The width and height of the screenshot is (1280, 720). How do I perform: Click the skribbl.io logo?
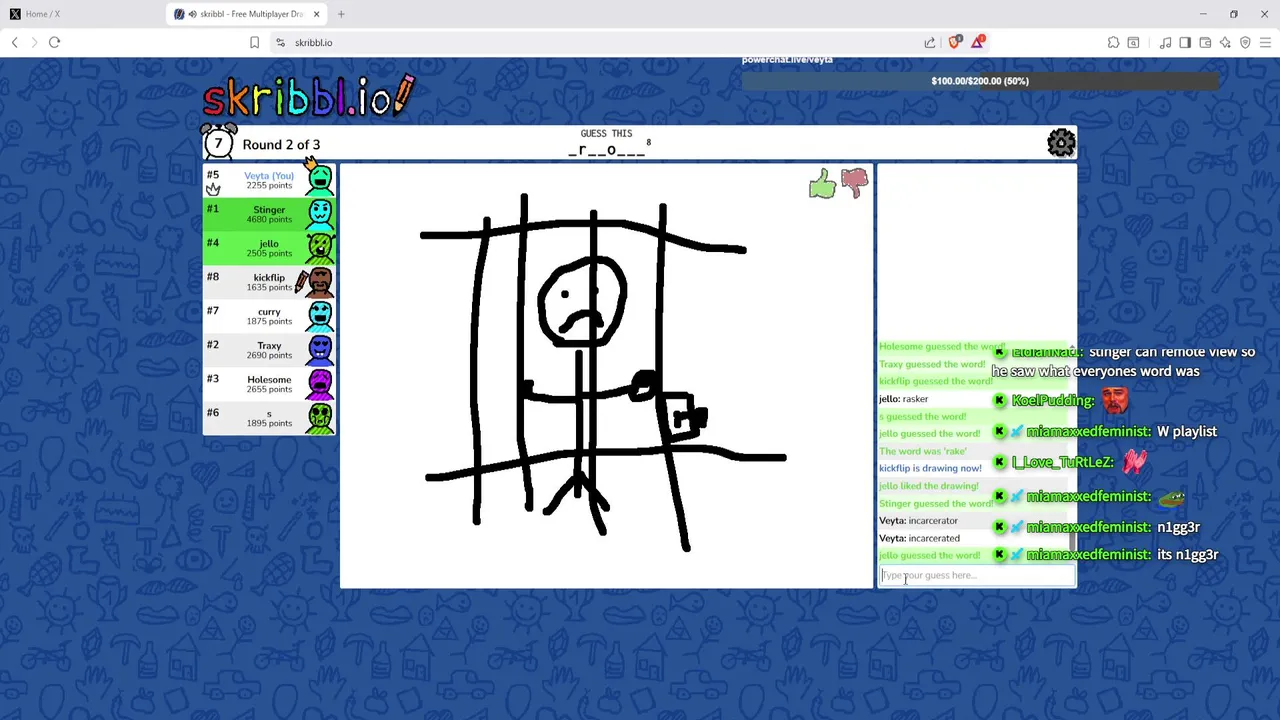point(308,95)
